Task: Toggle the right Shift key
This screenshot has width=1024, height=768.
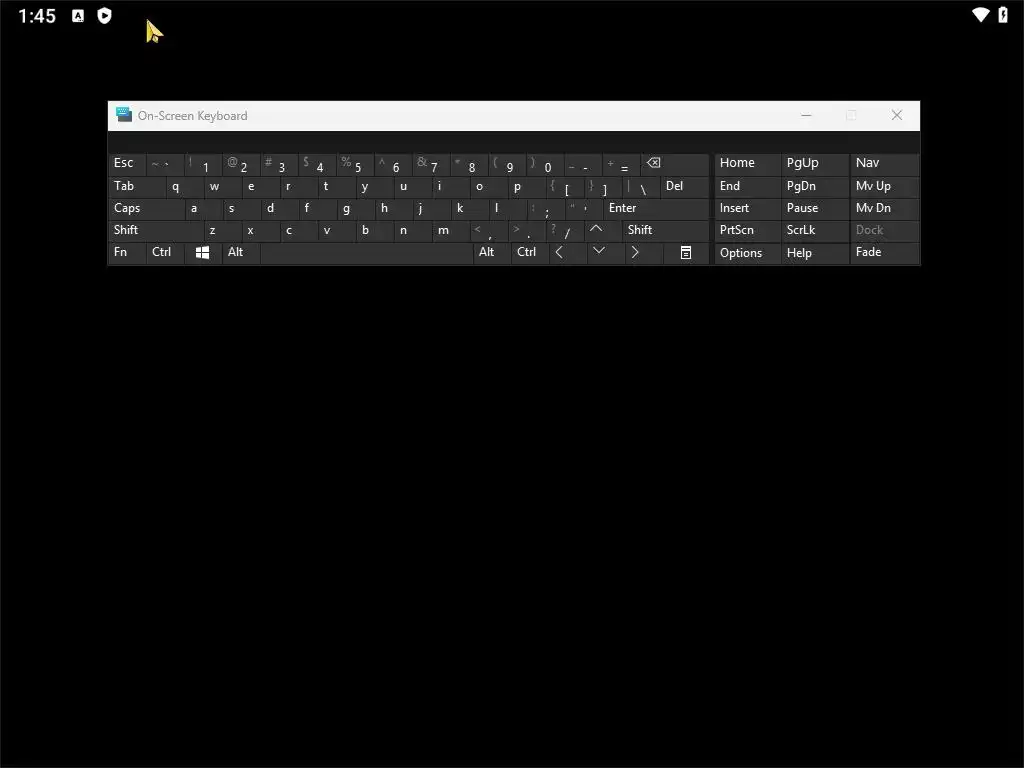Action: 665,231
